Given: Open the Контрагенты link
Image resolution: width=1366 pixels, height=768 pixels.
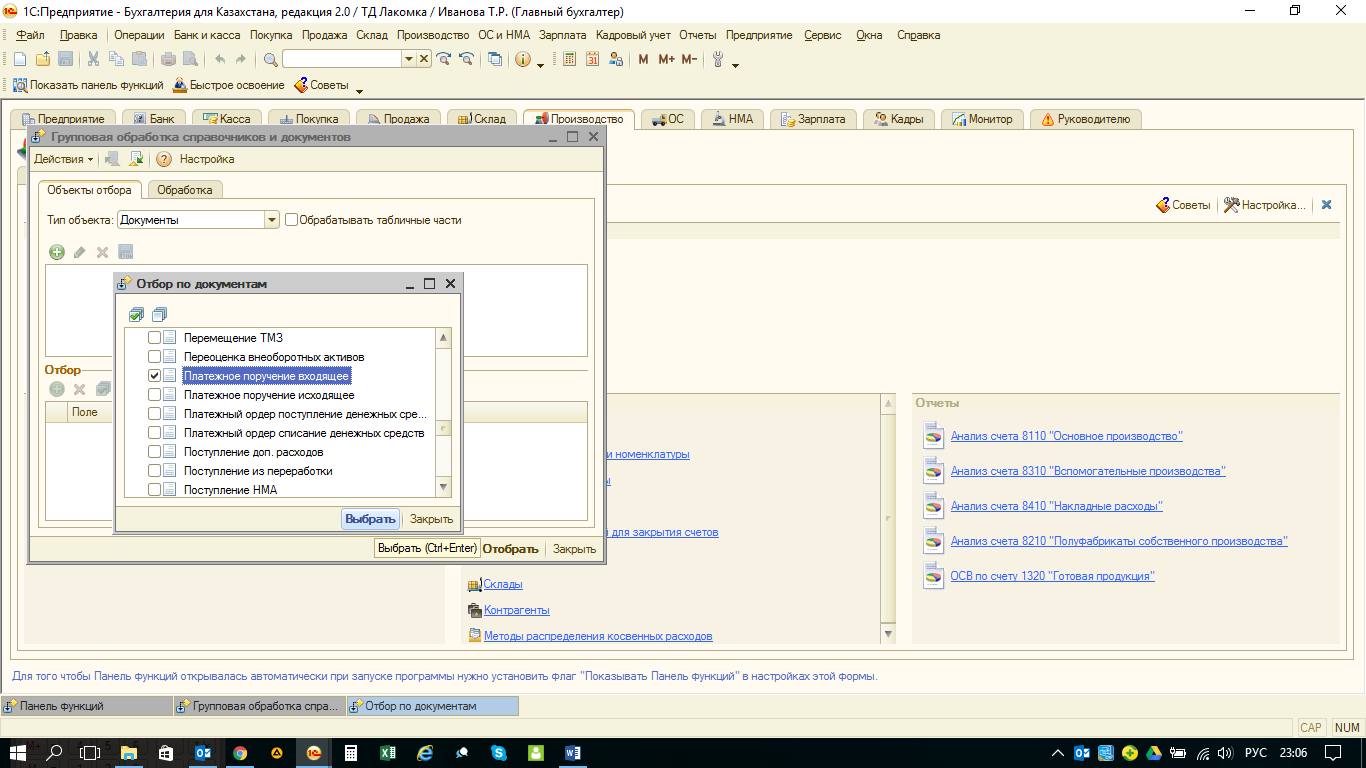Looking at the screenshot, I should [x=517, y=610].
